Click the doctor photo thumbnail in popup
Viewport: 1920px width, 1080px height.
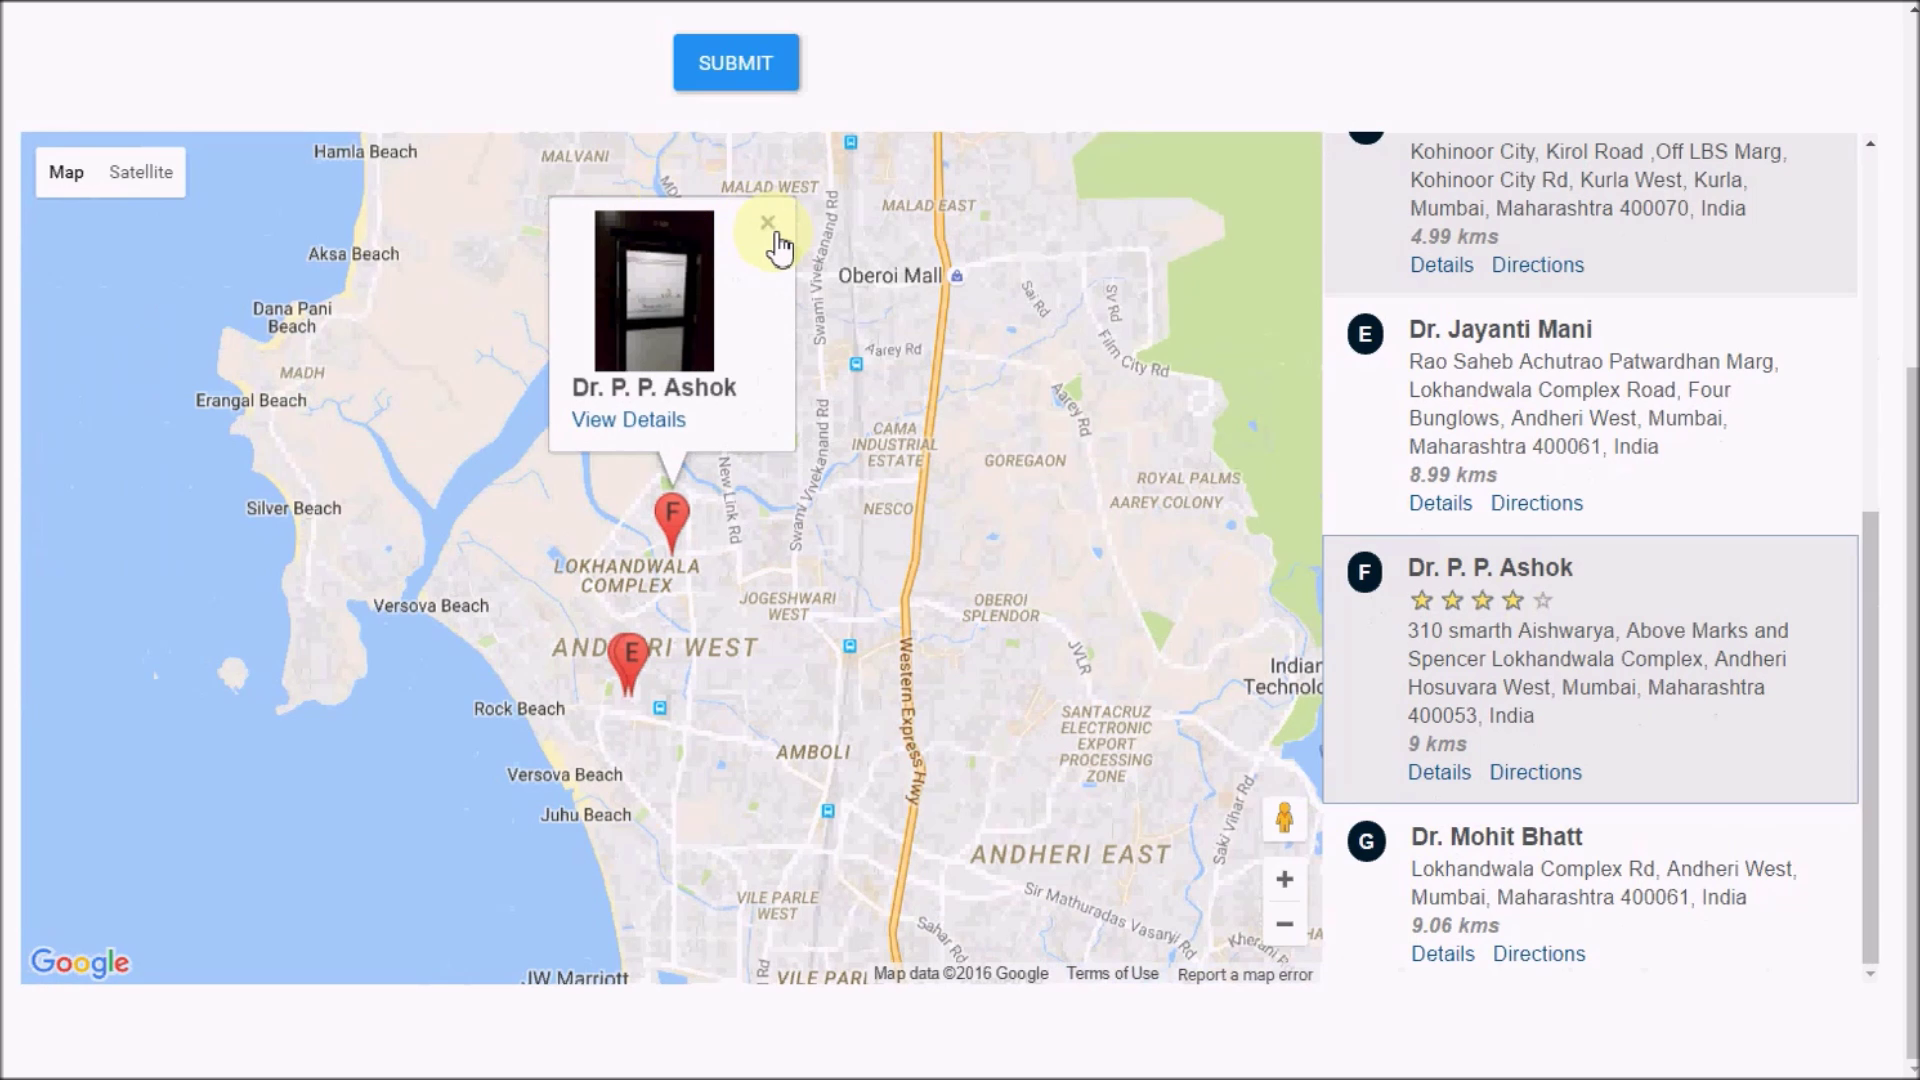coord(654,290)
